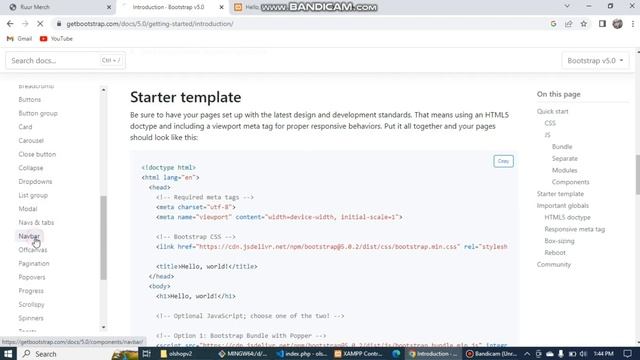Go back to the previous page
Viewport: 640px width, 360px height.
[x=10, y=24]
